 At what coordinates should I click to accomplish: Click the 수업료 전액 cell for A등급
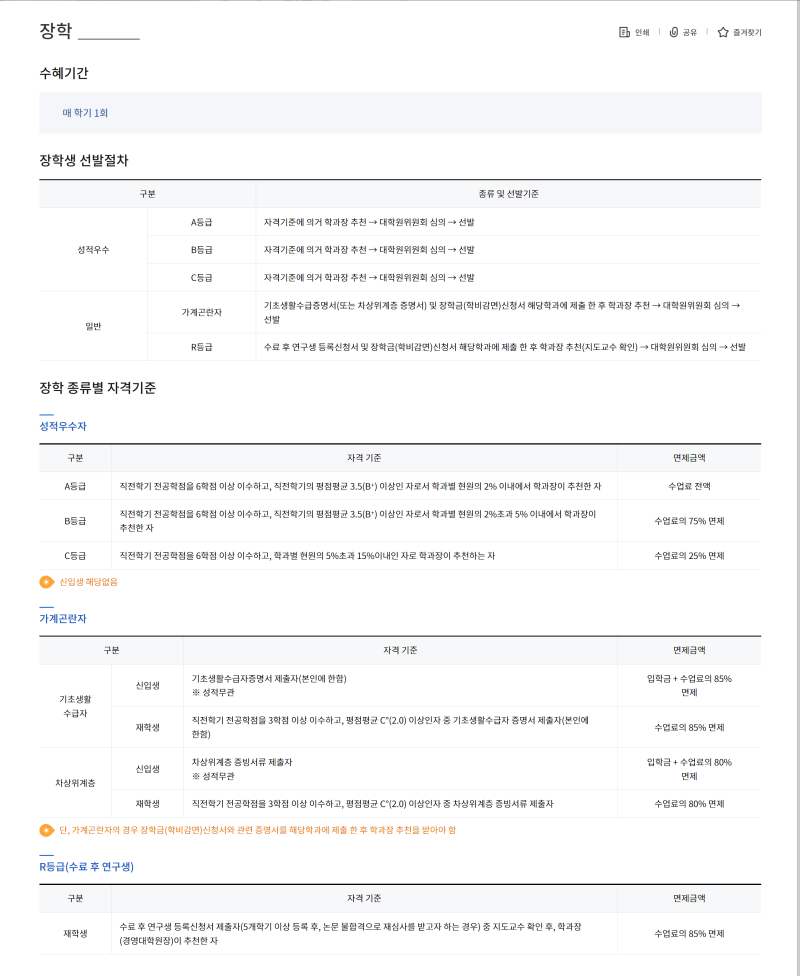689,486
